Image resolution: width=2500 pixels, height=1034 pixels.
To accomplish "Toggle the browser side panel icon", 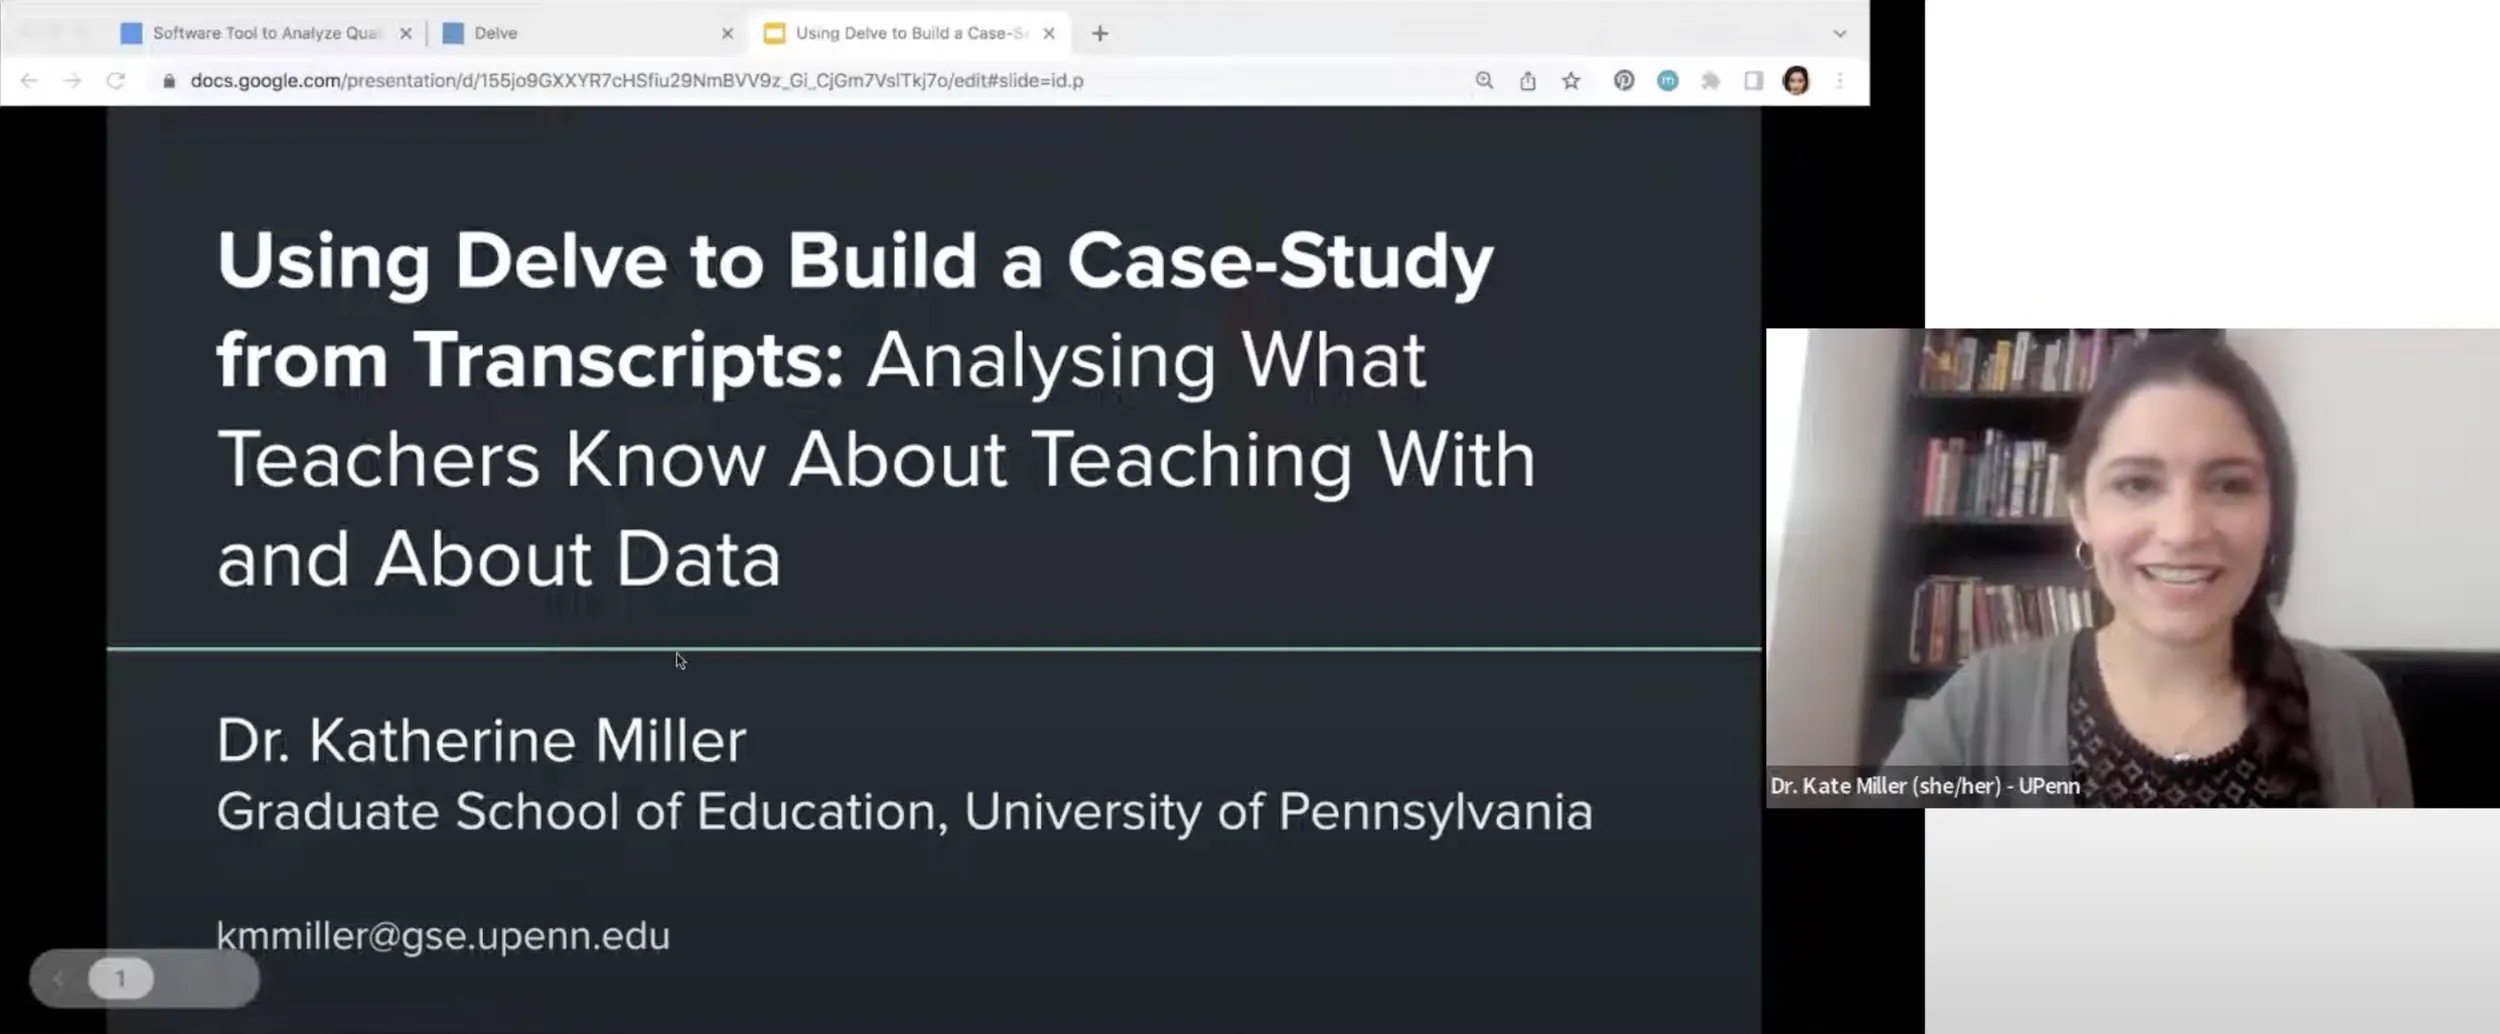I will coord(1753,80).
